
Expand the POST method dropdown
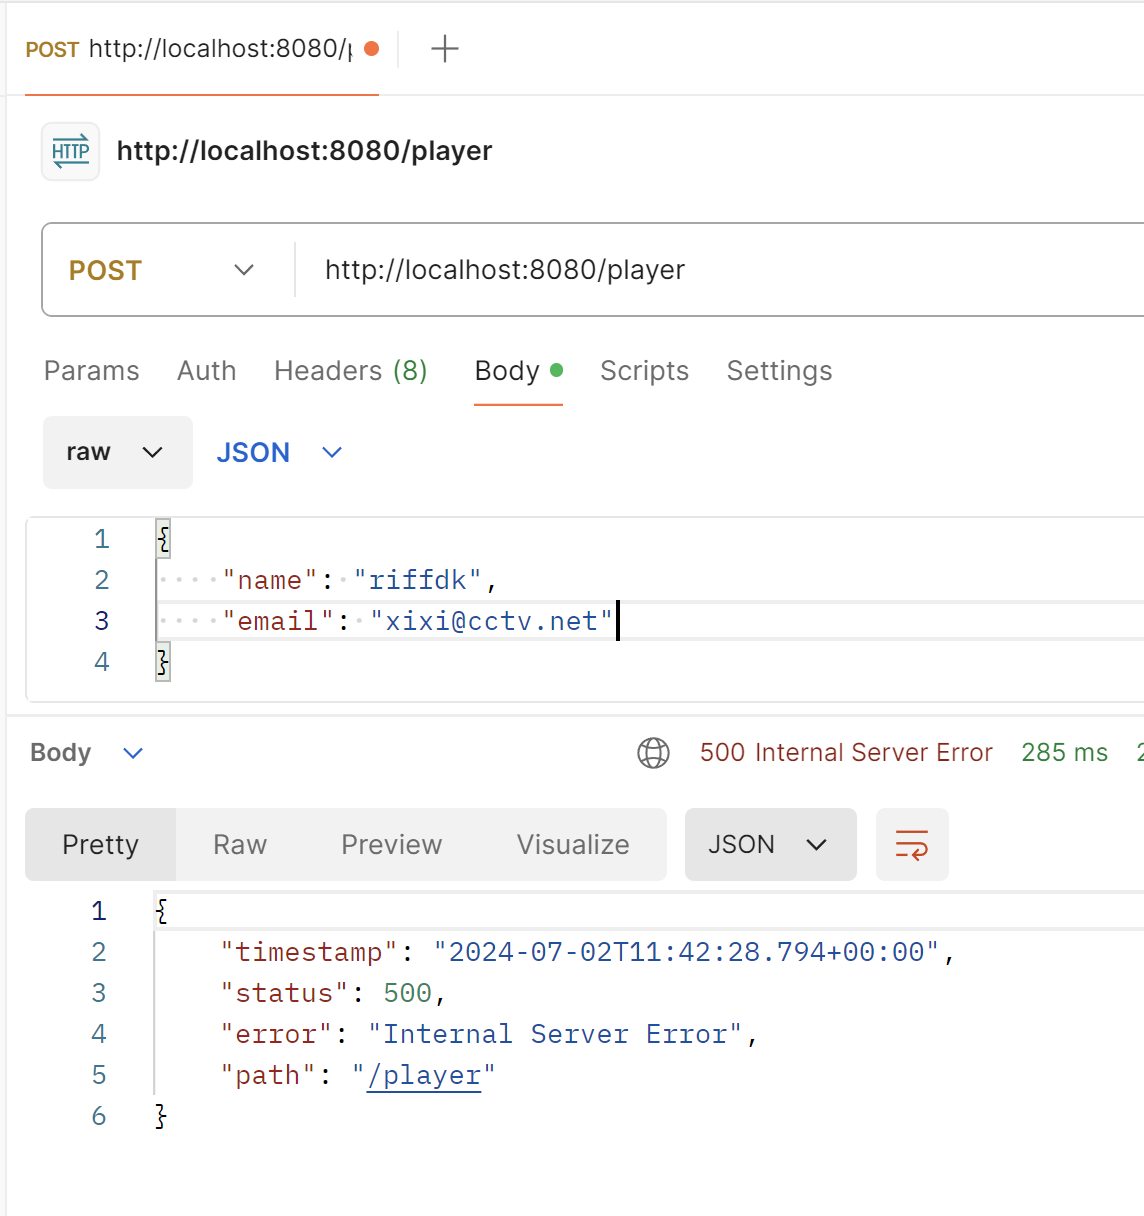click(162, 270)
